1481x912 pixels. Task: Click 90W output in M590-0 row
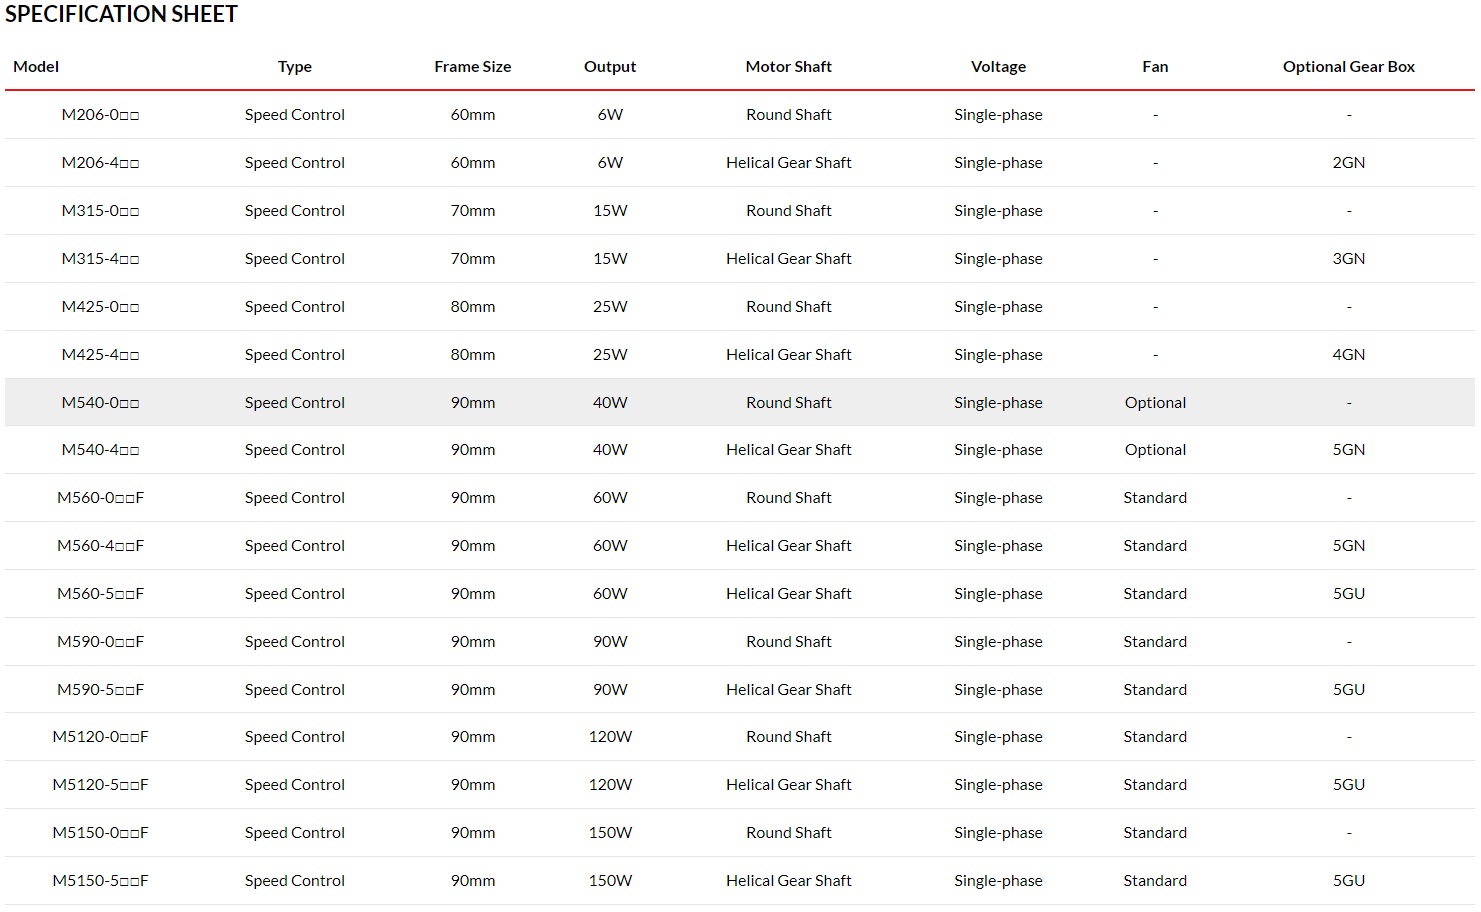coord(610,642)
